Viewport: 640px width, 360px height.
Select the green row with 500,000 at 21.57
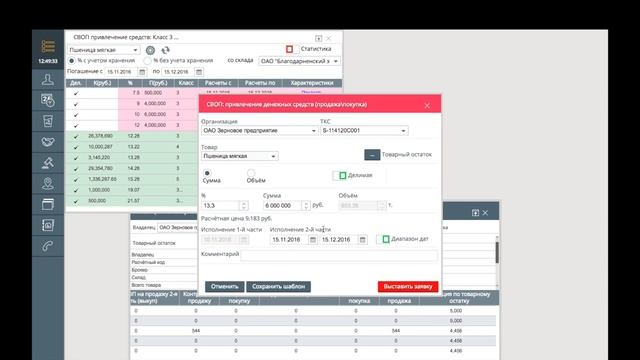tap(132, 201)
